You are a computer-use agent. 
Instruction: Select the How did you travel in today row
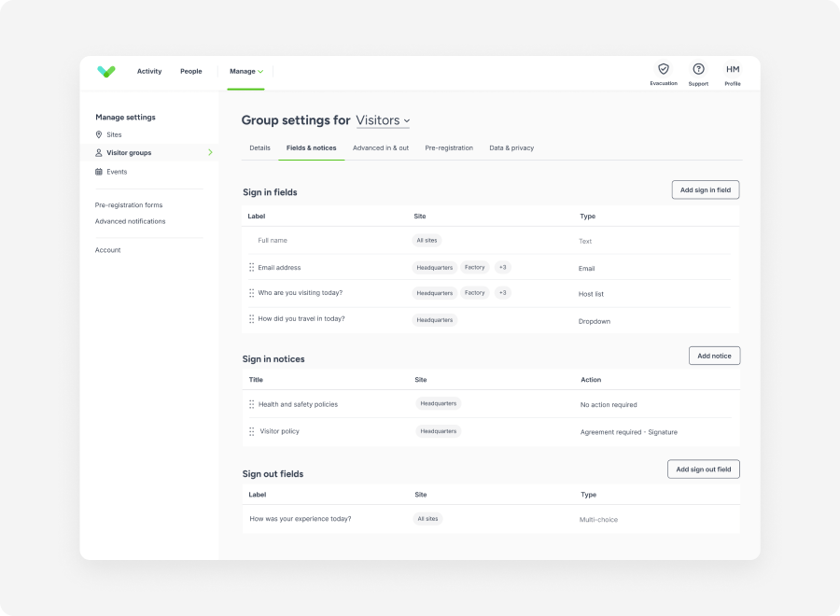[301, 319]
